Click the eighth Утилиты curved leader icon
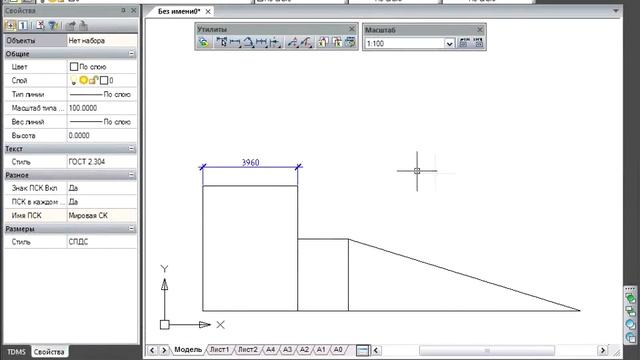Screen dimensions: 640x360 306,42
